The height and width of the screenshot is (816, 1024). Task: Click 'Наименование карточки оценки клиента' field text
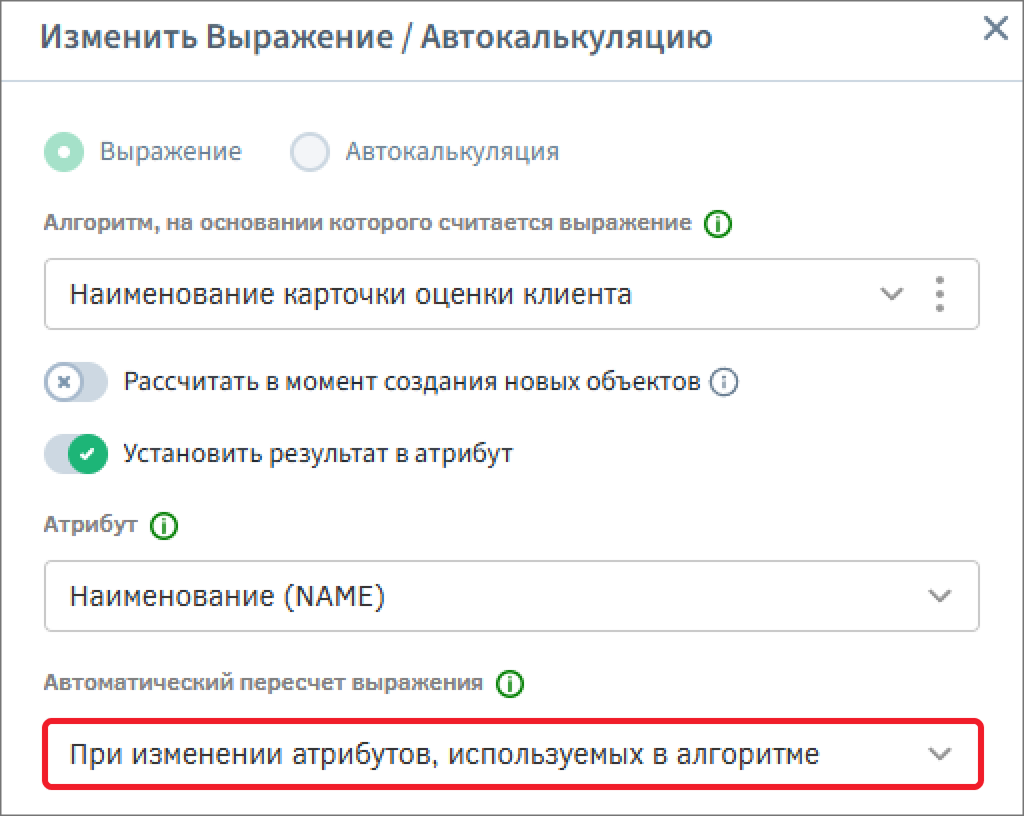[350, 294]
